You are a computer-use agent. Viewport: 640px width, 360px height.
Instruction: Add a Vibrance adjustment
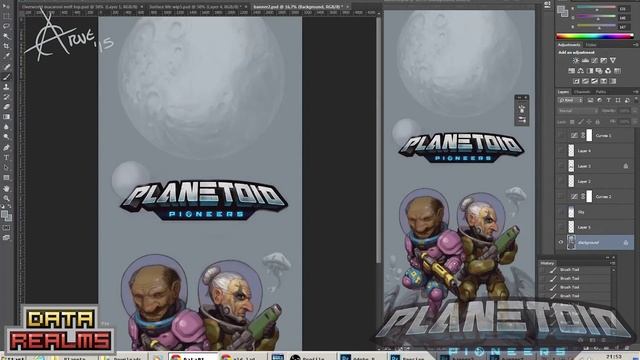[x=613, y=60]
